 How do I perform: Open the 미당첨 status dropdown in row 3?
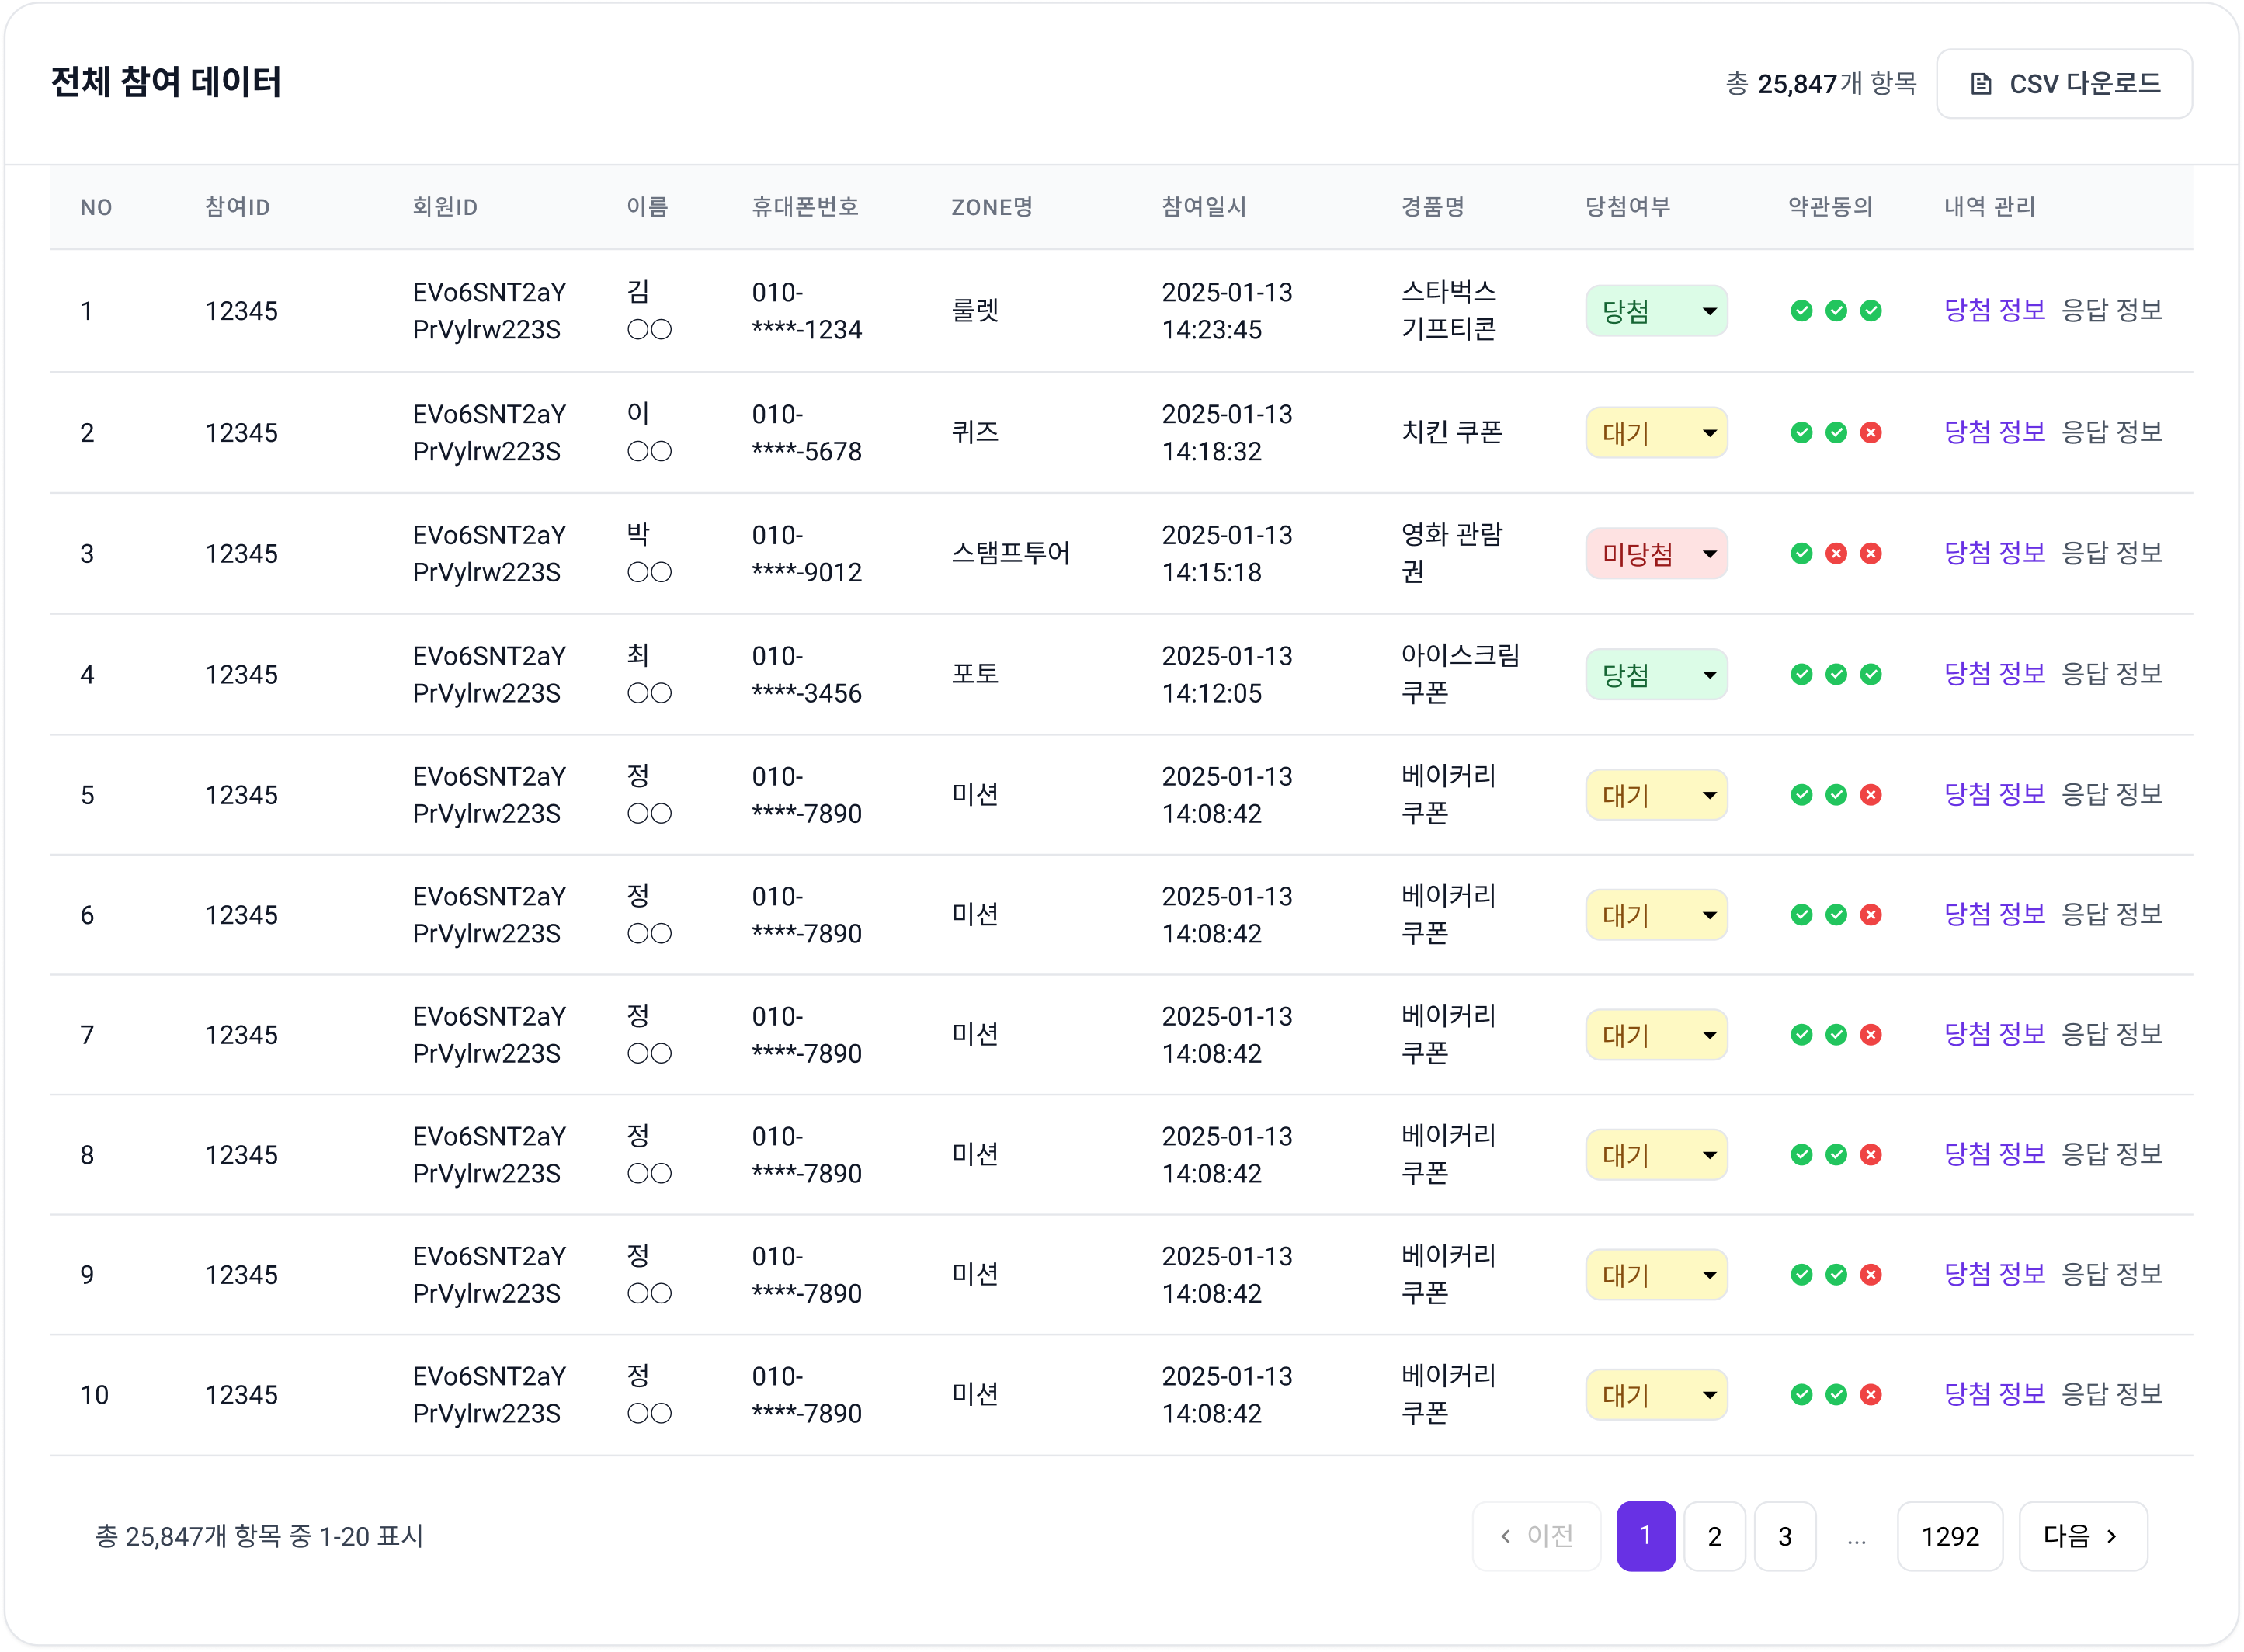[1656, 554]
